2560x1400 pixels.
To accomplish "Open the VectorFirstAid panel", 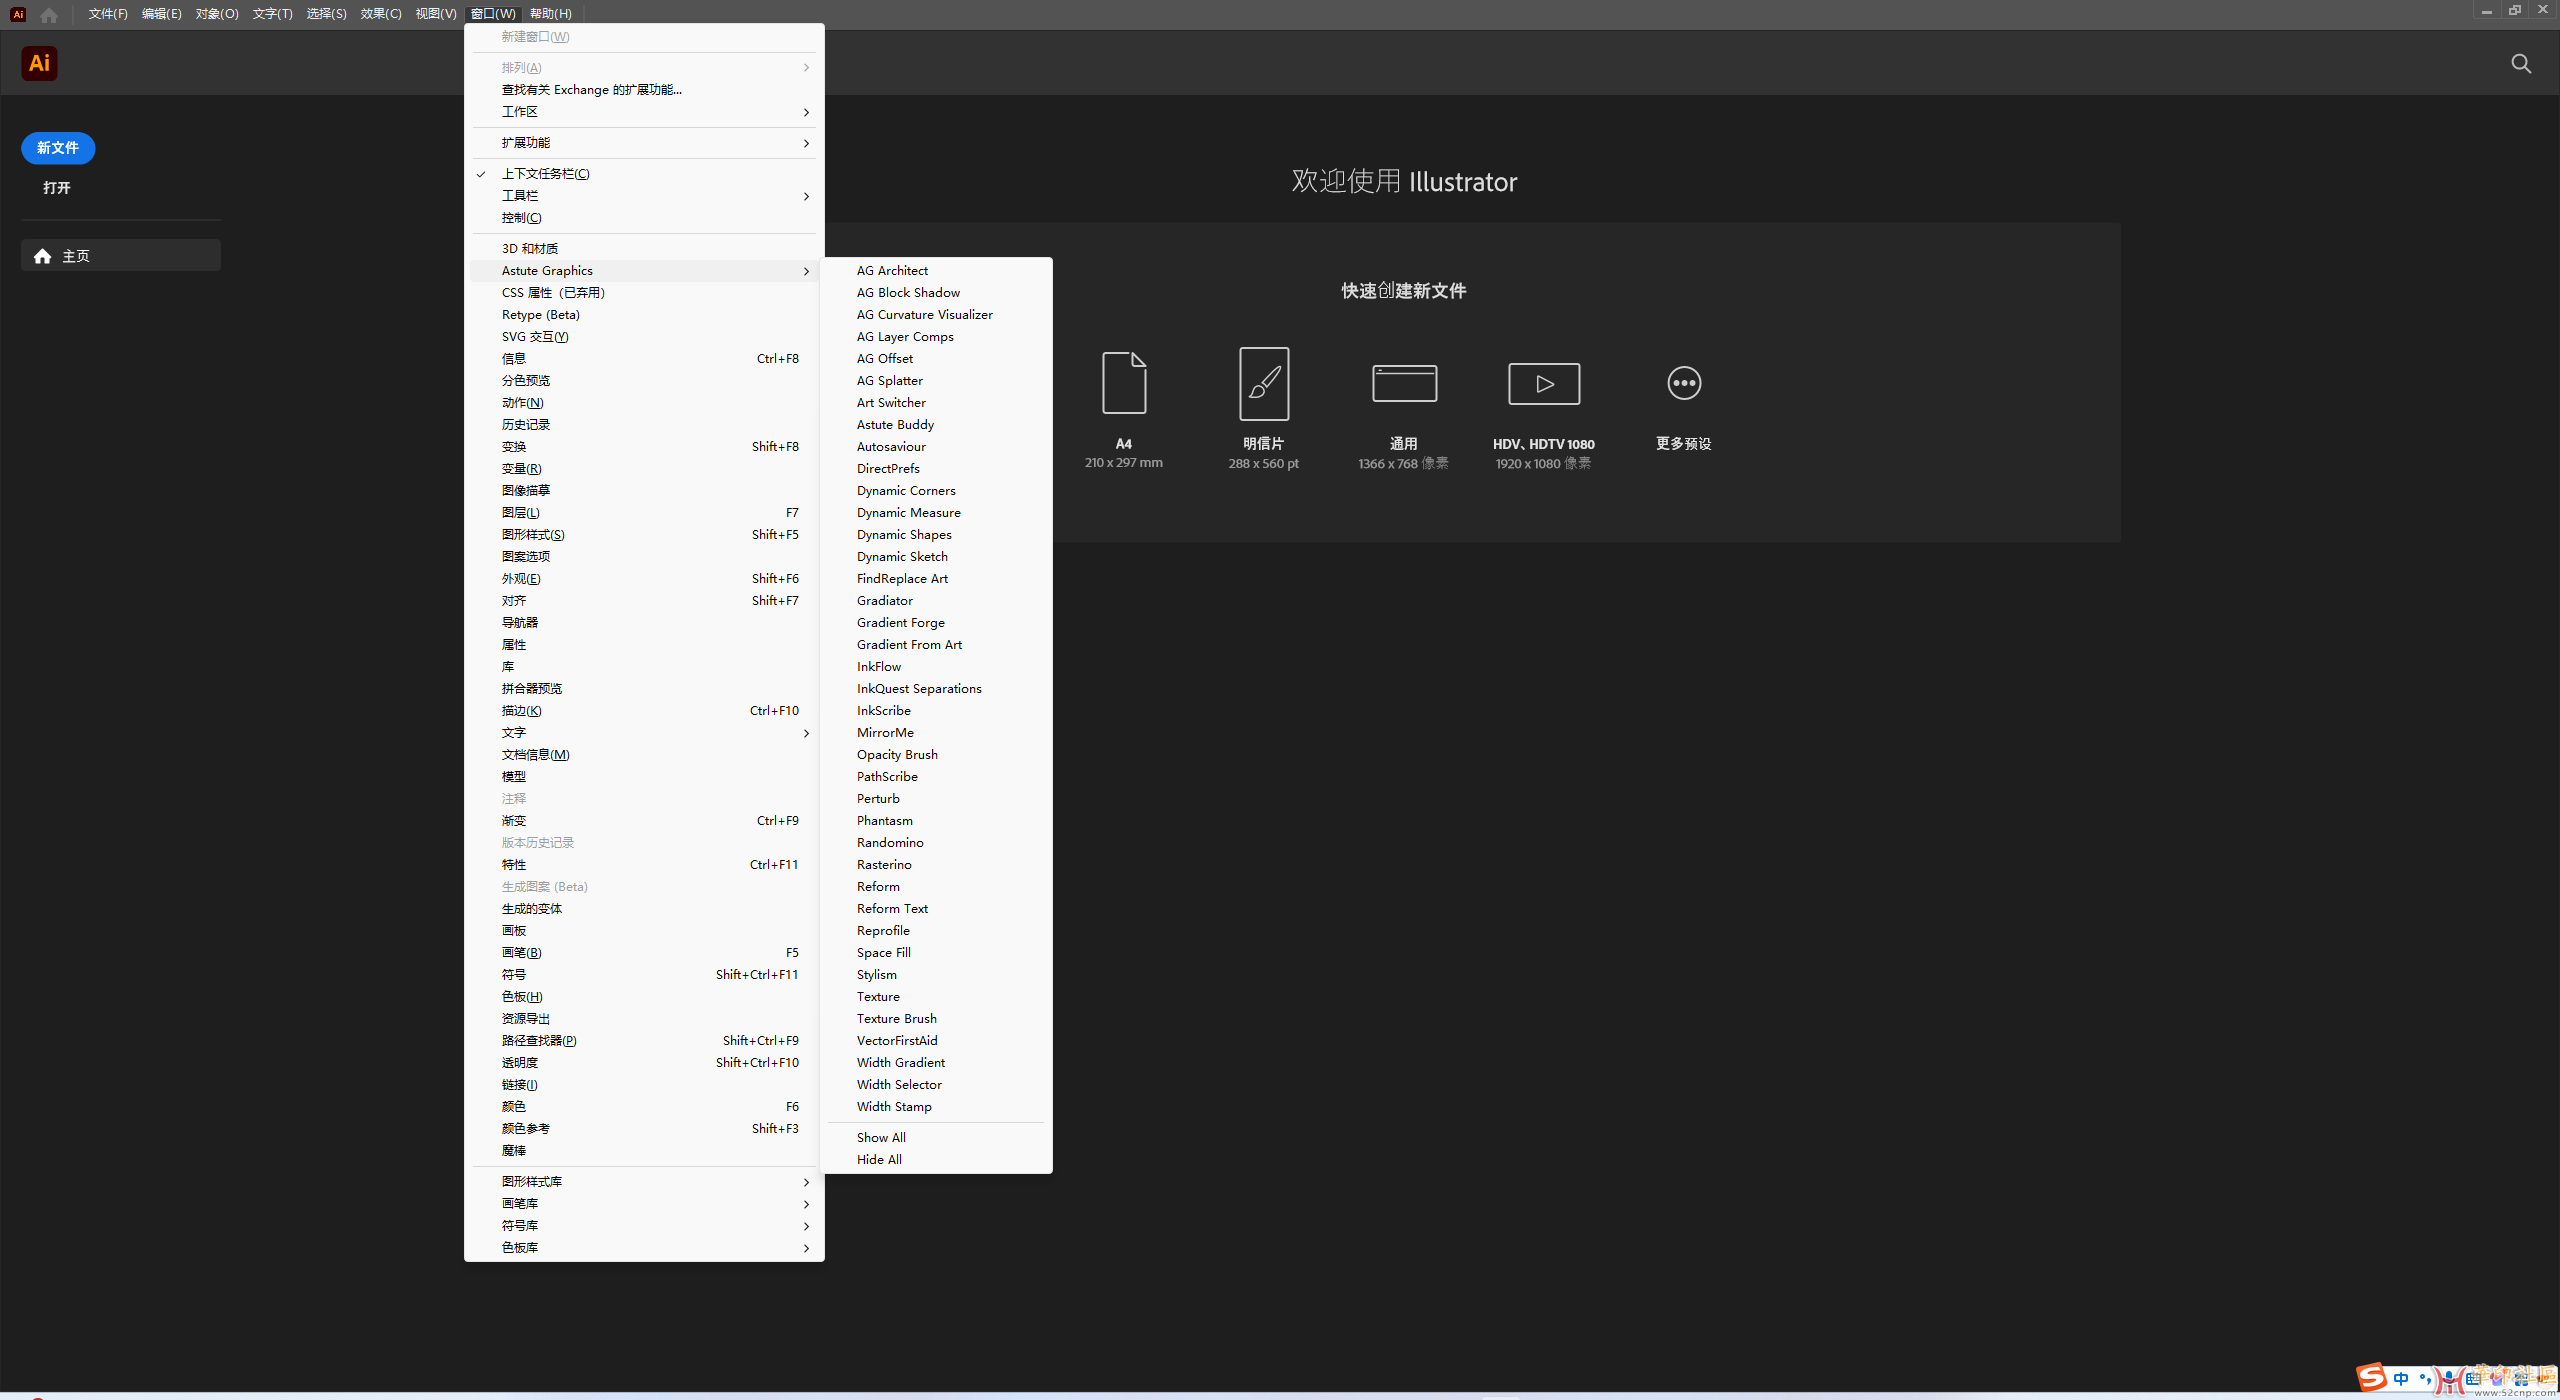I will point(936,1041).
